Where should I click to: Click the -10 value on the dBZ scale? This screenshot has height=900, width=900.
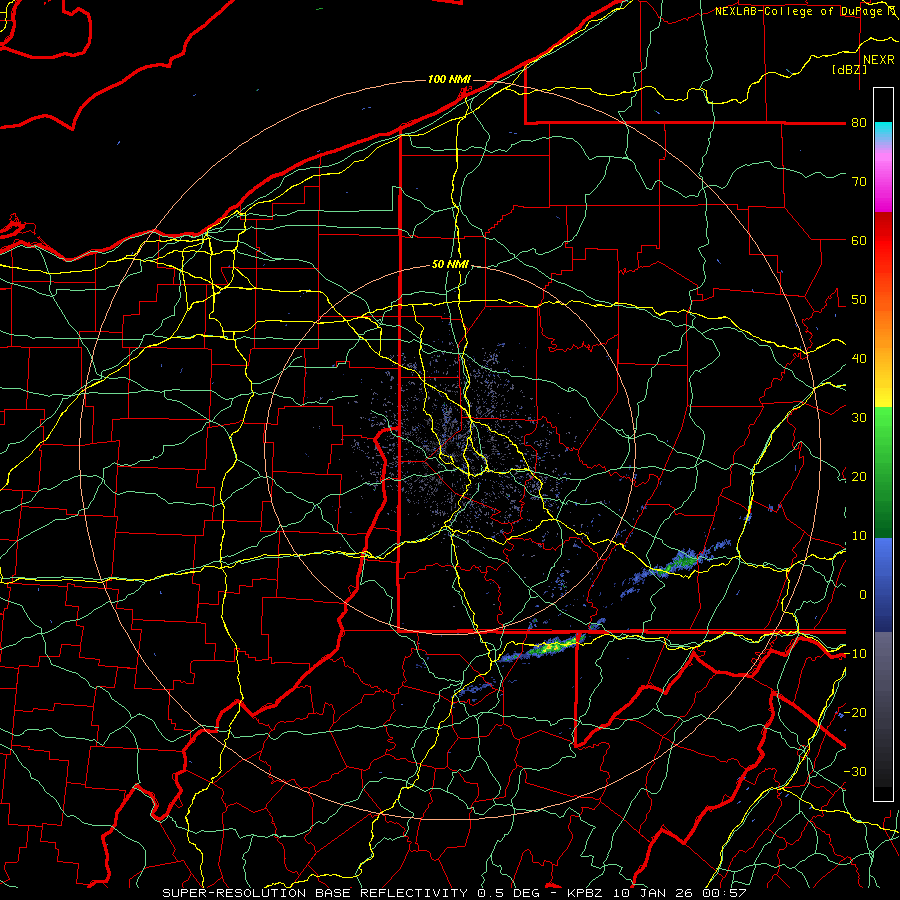[856, 653]
